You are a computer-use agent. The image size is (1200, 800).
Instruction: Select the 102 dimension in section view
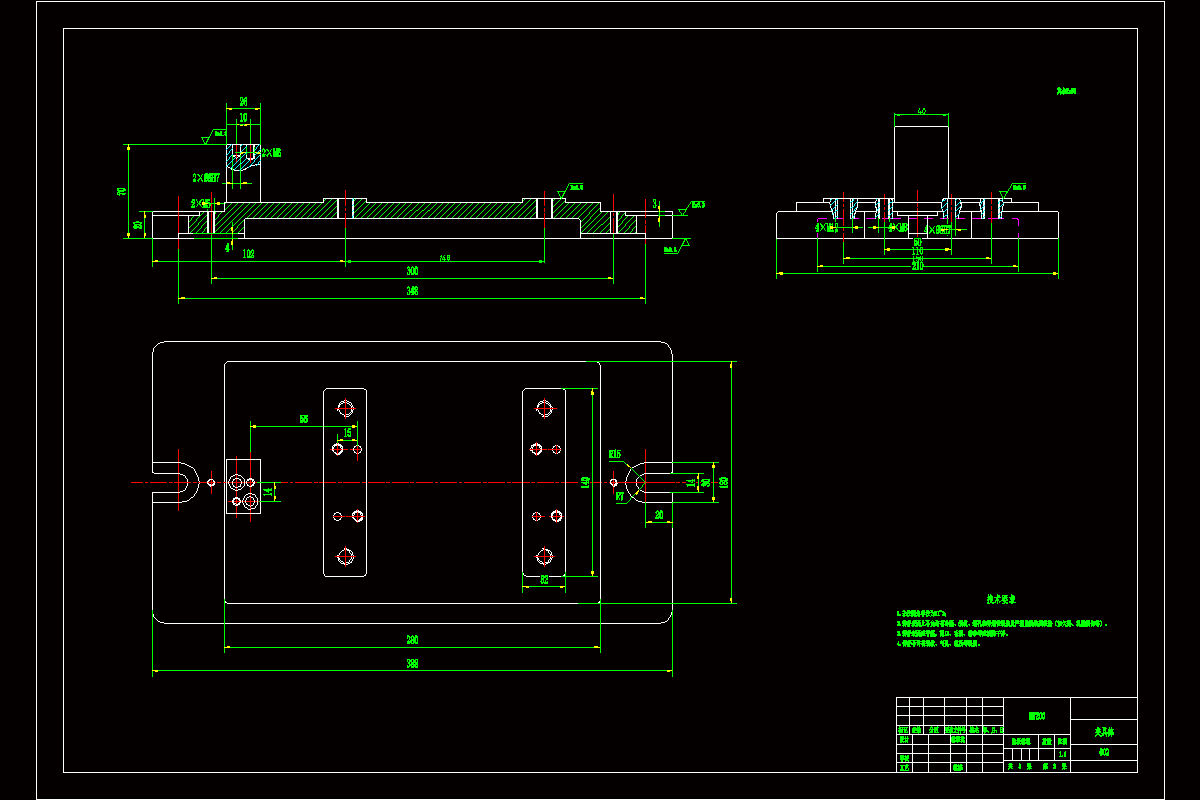coord(248,254)
